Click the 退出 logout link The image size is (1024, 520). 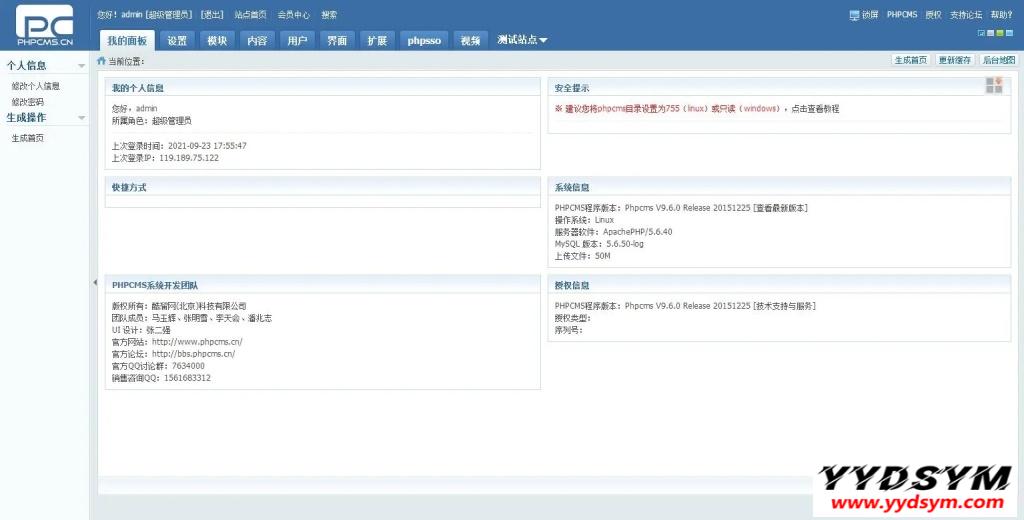coord(211,15)
